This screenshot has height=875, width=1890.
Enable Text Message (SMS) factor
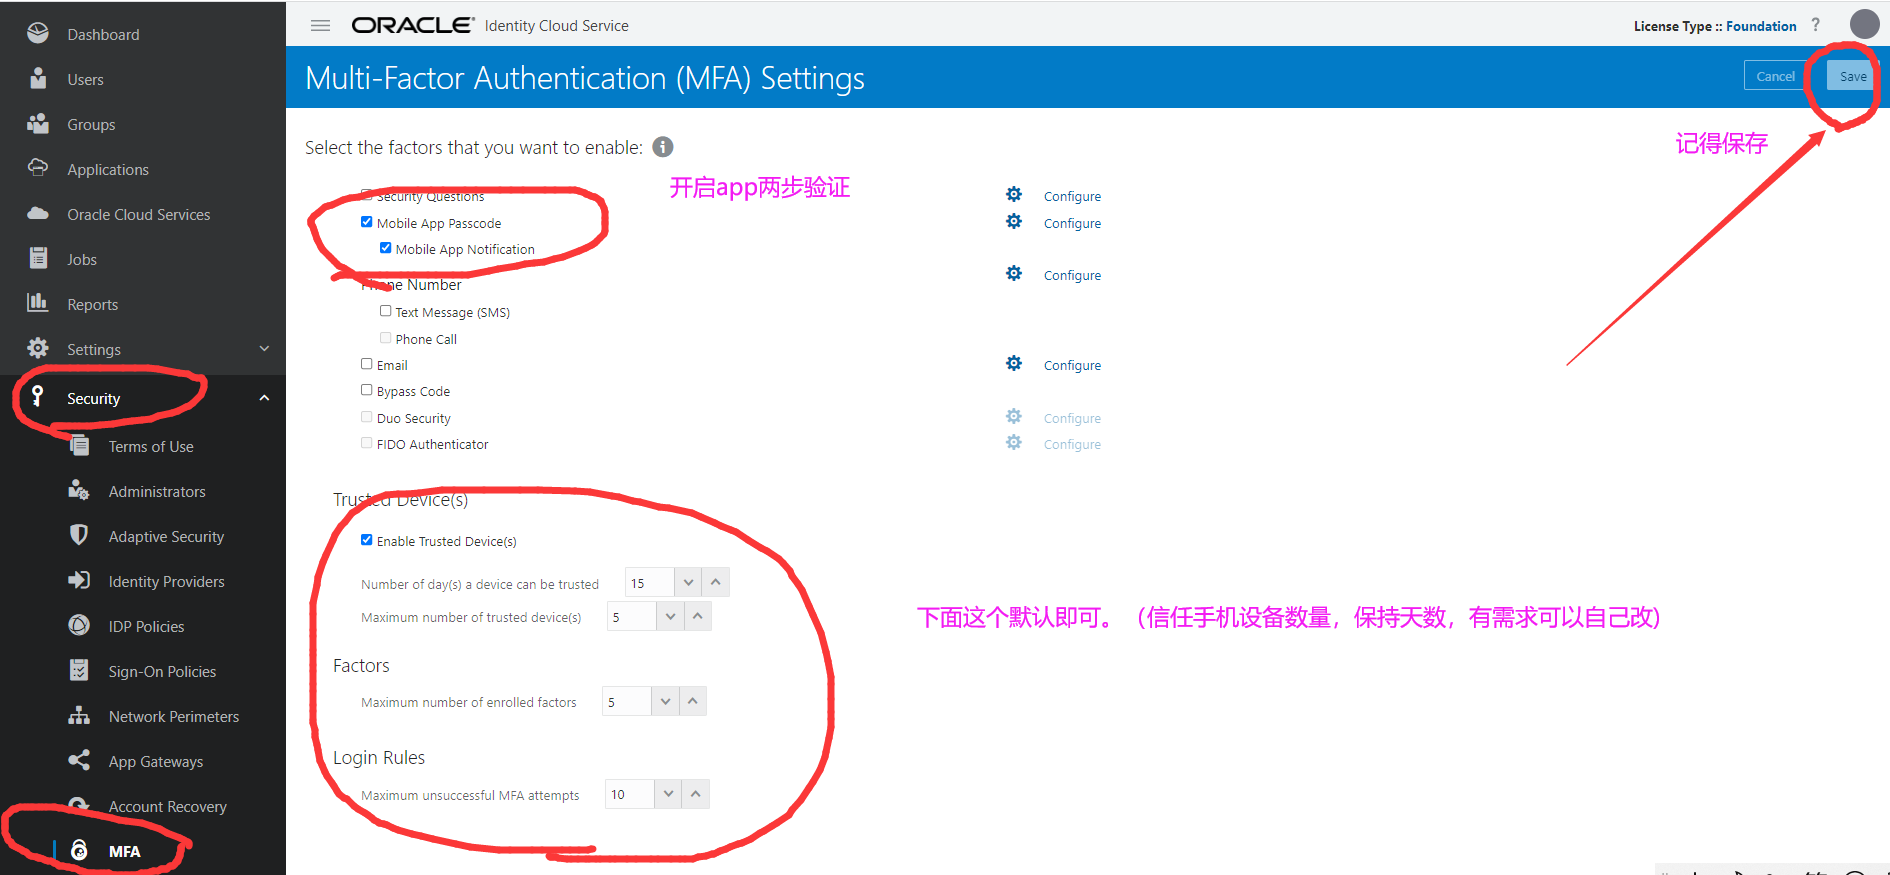(385, 311)
